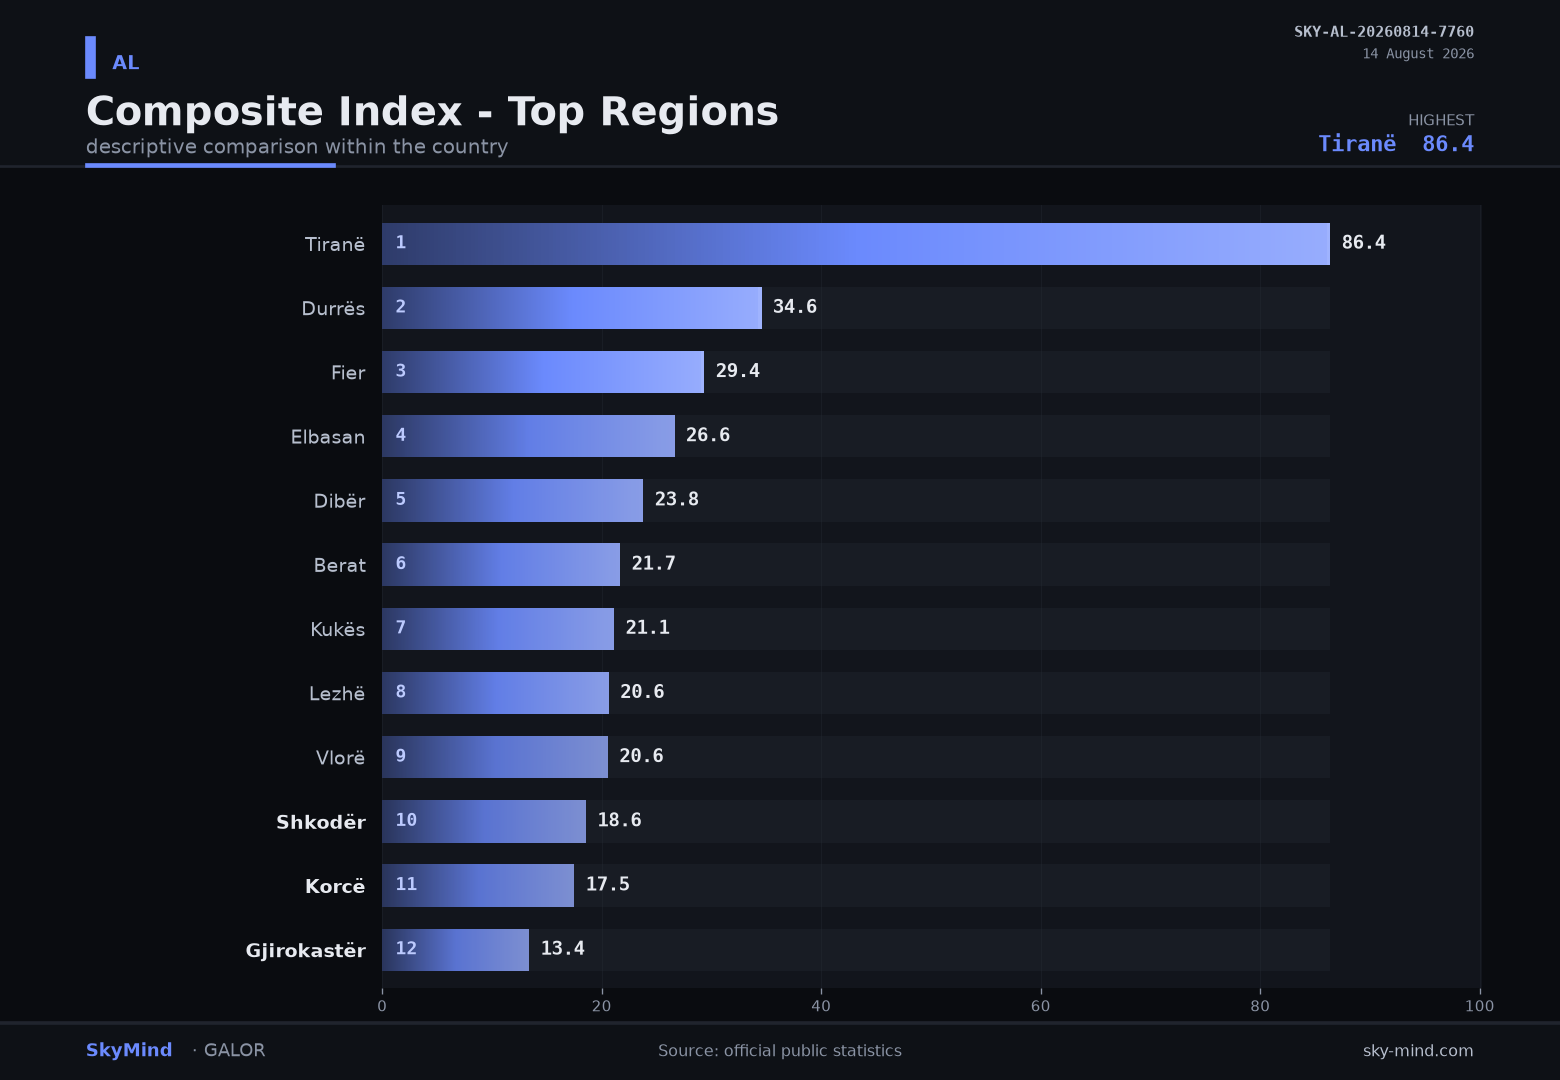Click the 20.6 value in the Vlorë row
This screenshot has width=1560, height=1080.
pyautogui.click(x=641, y=755)
